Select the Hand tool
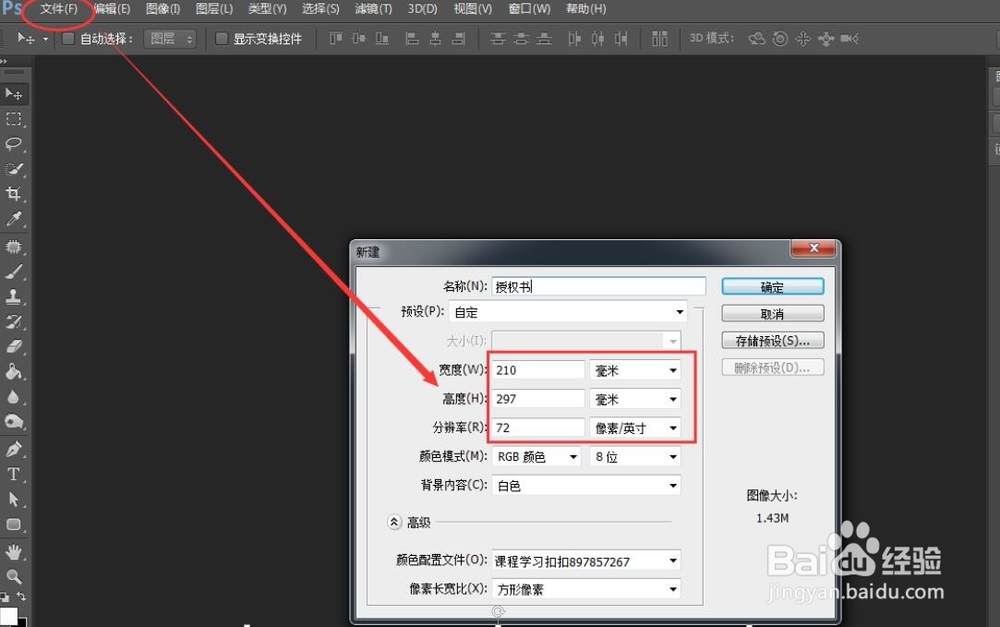Screen dimensions: 1000x627 (x=13, y=552)
